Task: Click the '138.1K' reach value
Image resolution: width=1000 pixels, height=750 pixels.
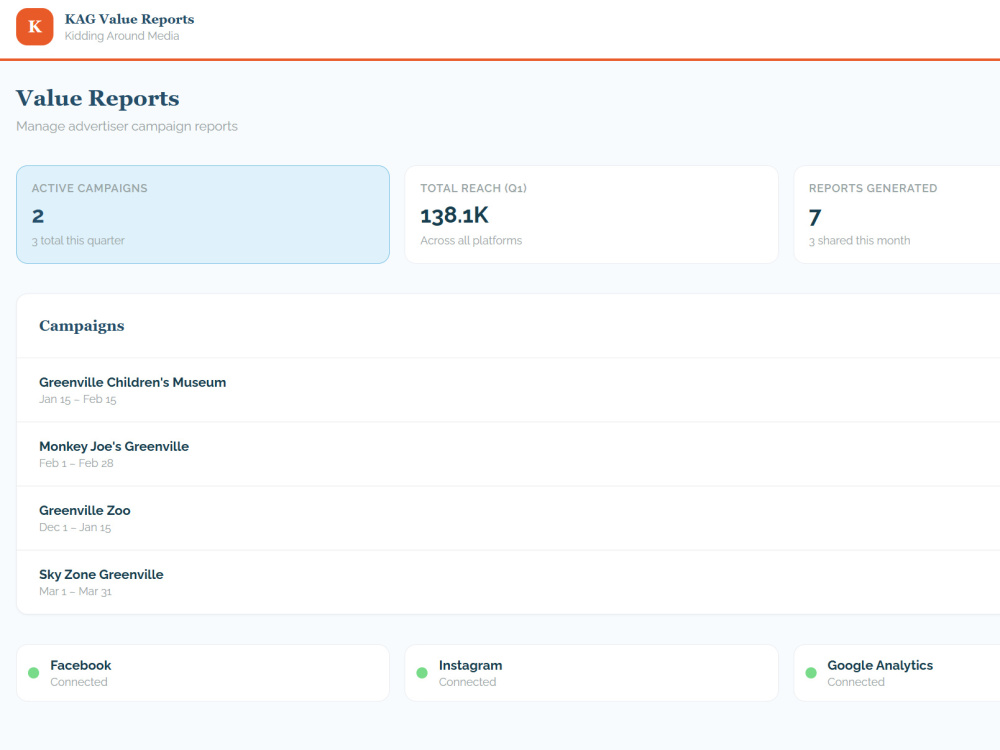Action: (454, 216)
